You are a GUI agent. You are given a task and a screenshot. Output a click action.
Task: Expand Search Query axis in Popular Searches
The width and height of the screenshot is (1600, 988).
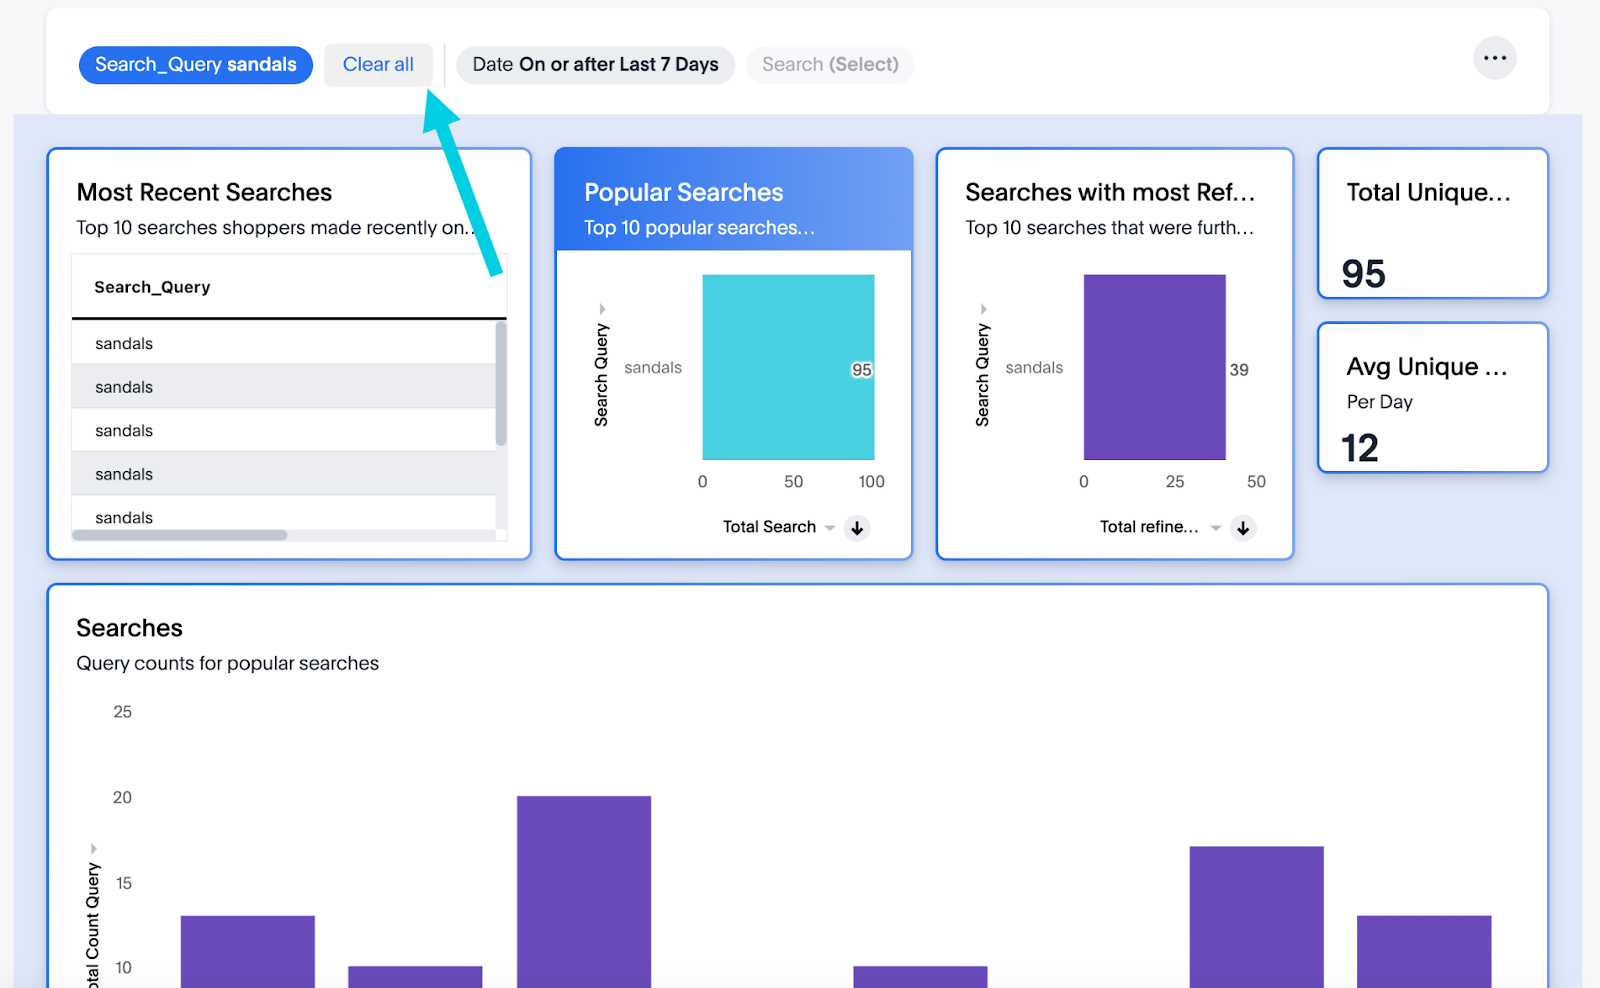click(602, 309)
